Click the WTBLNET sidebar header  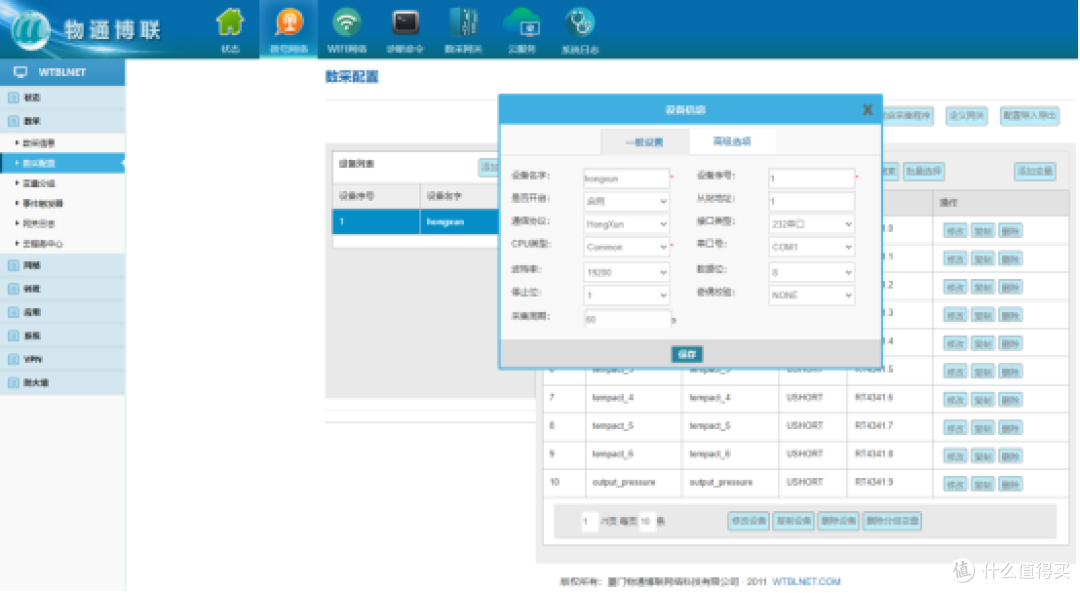pos(63,72)
